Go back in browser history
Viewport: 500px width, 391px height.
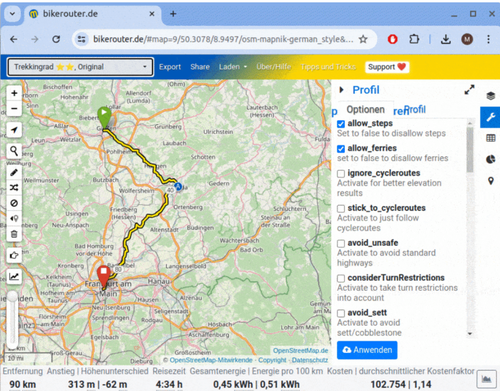coord(14,39)
